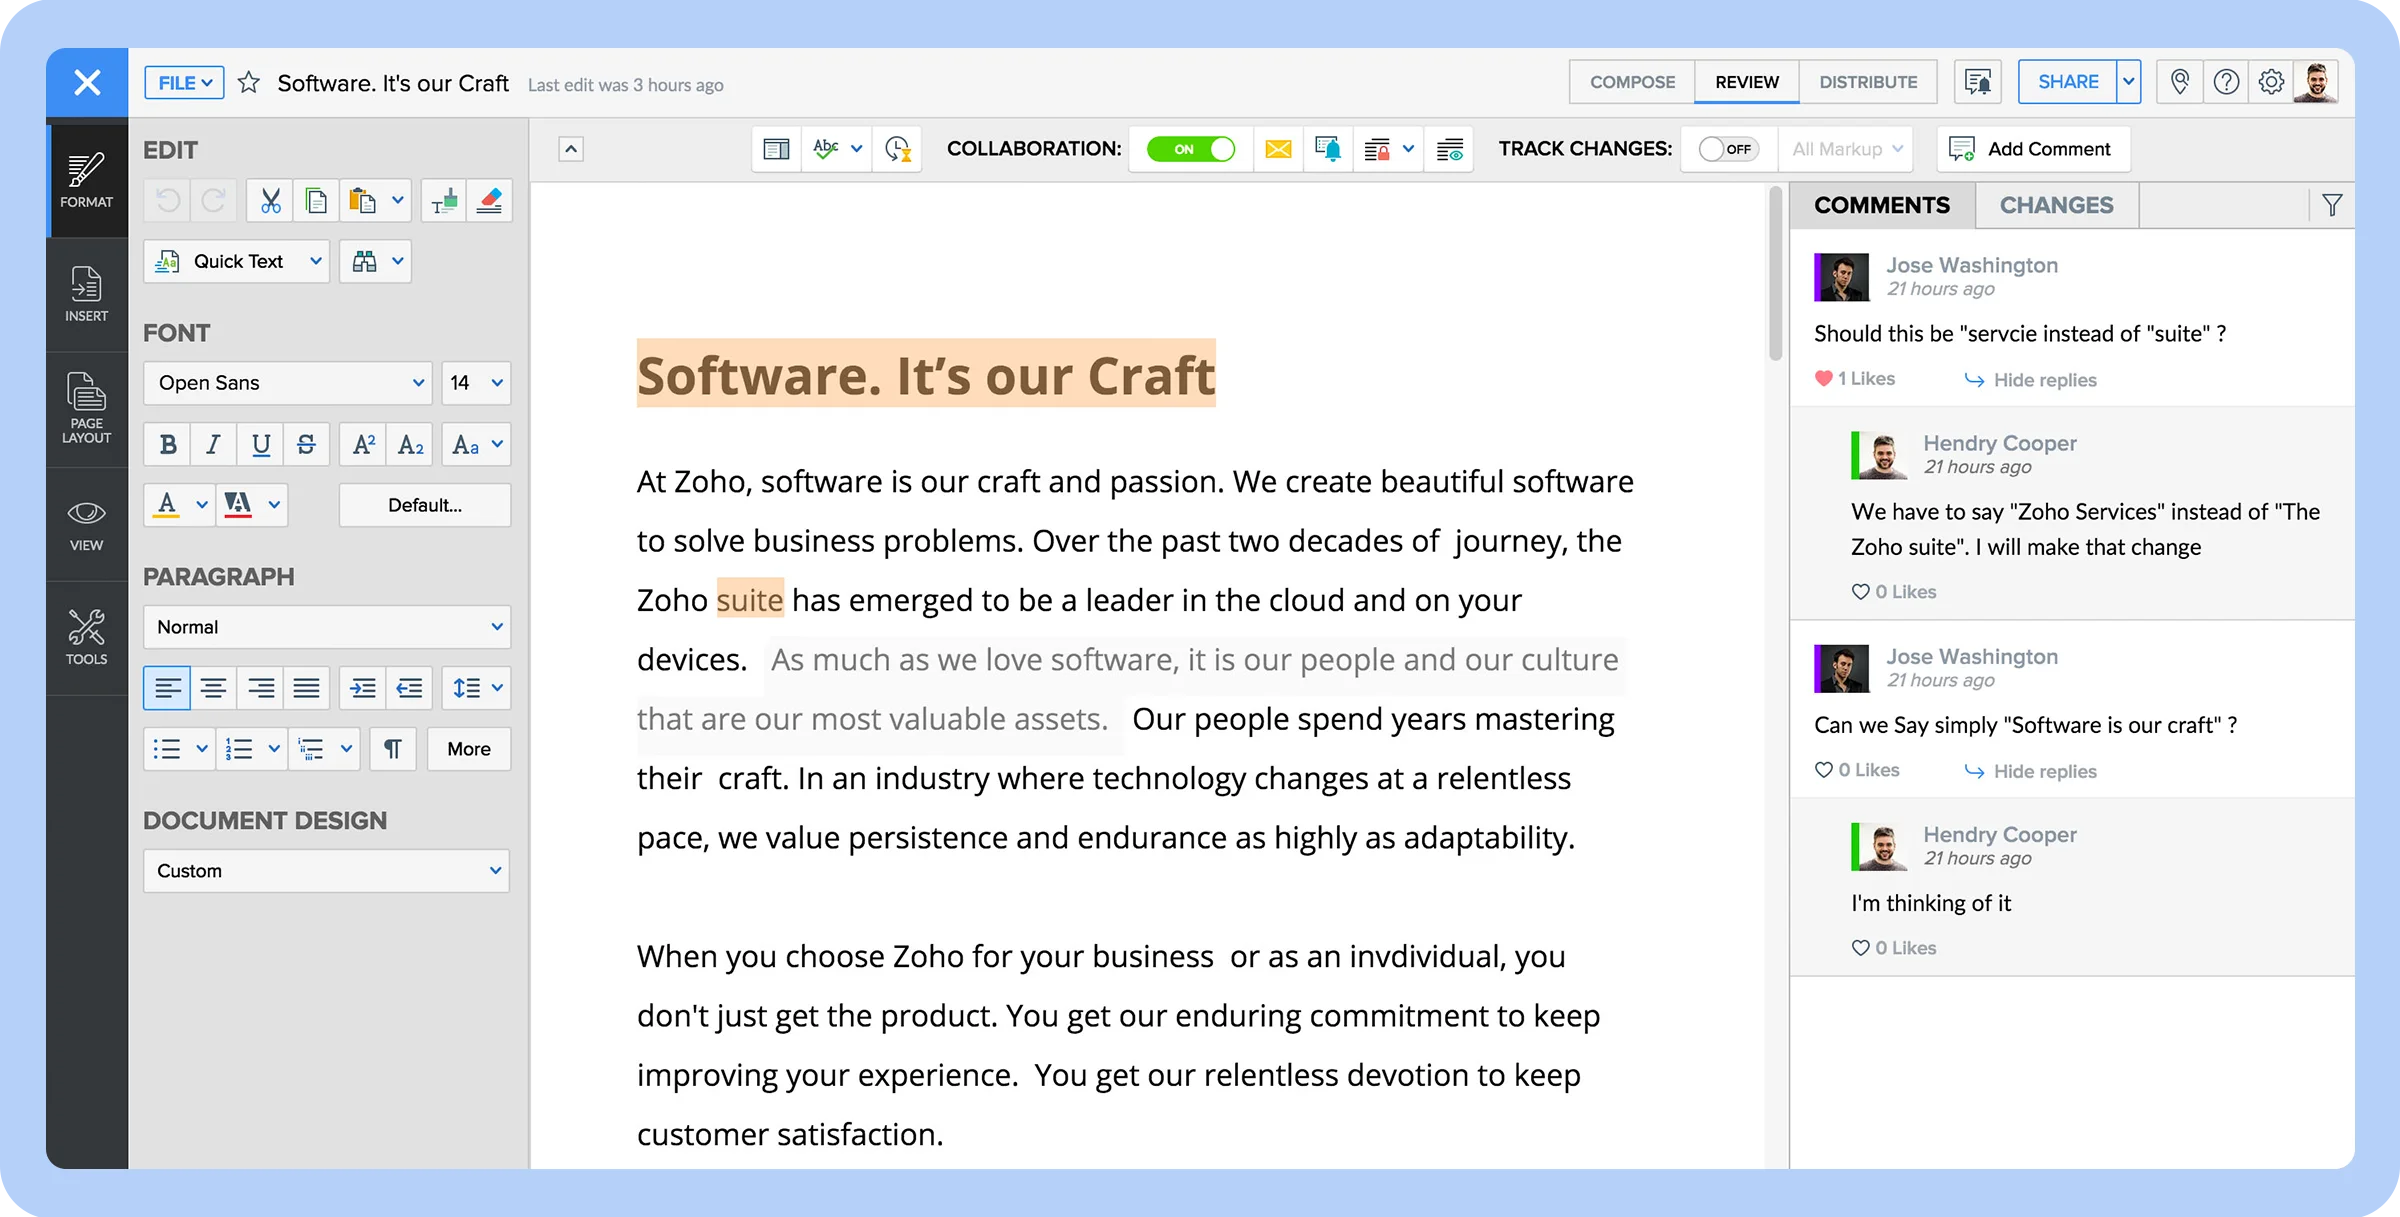Screen dimensions: 2400x1217
Task: Switch to DISTRIBUTE mode tab
Action: click(1868, 82)
